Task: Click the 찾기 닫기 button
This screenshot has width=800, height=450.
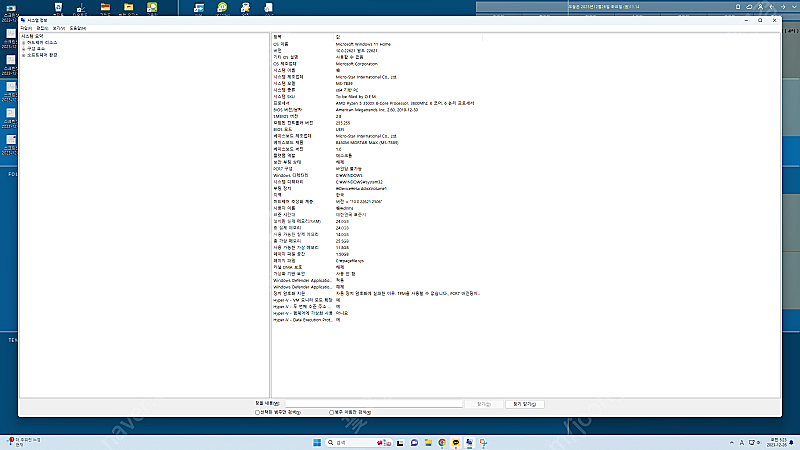Action: [x=524, y=404]
